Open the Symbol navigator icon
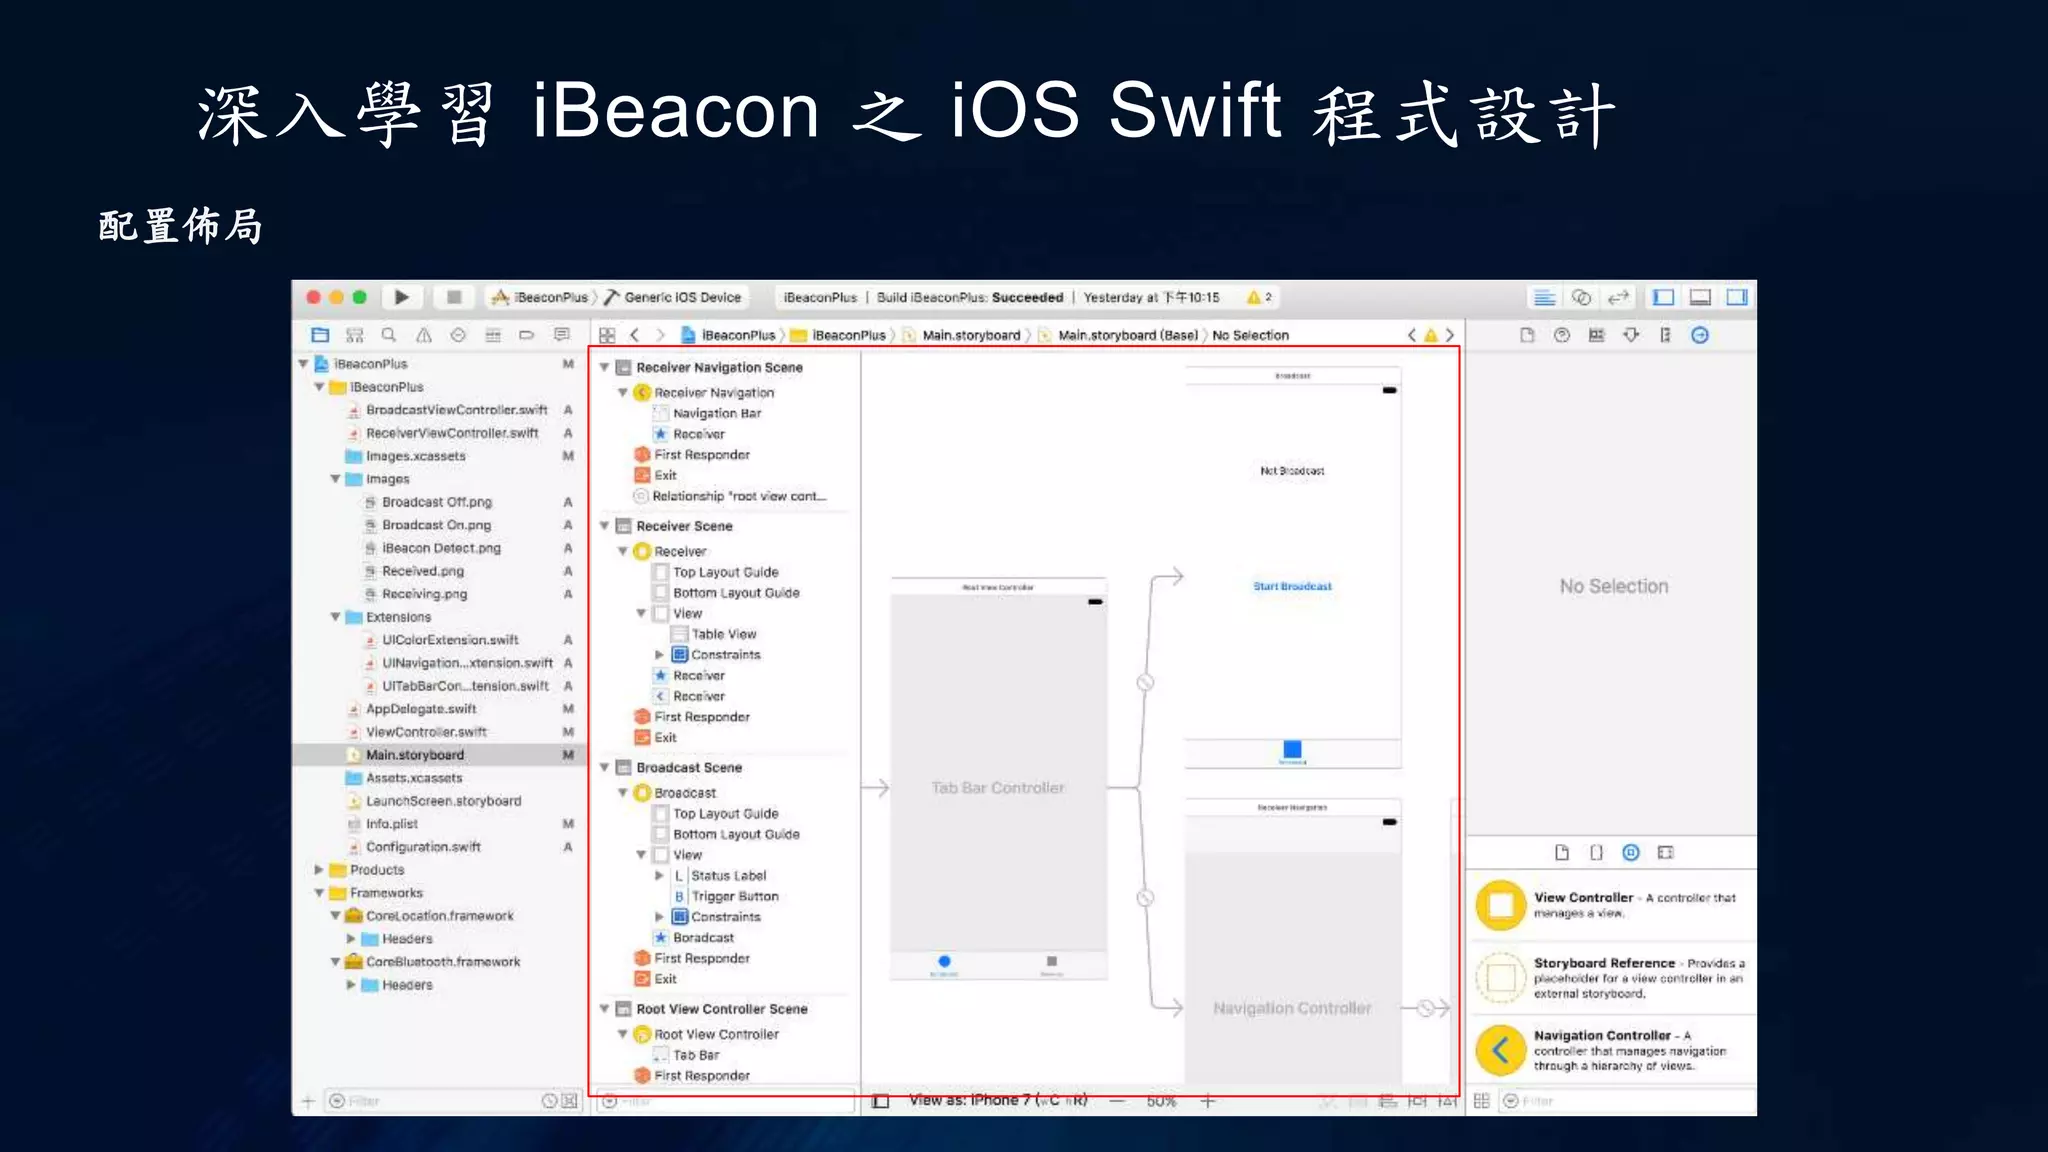The image size is (2048, 1152). [355, 335]
